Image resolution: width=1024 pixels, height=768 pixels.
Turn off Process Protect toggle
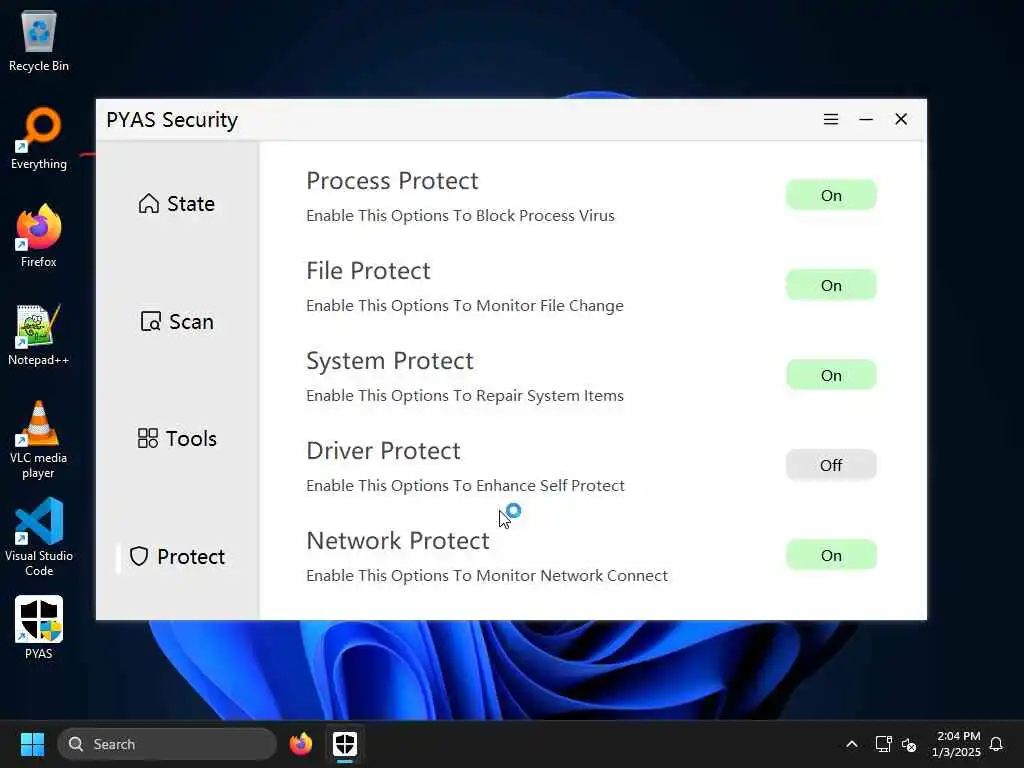click(831, 195)
